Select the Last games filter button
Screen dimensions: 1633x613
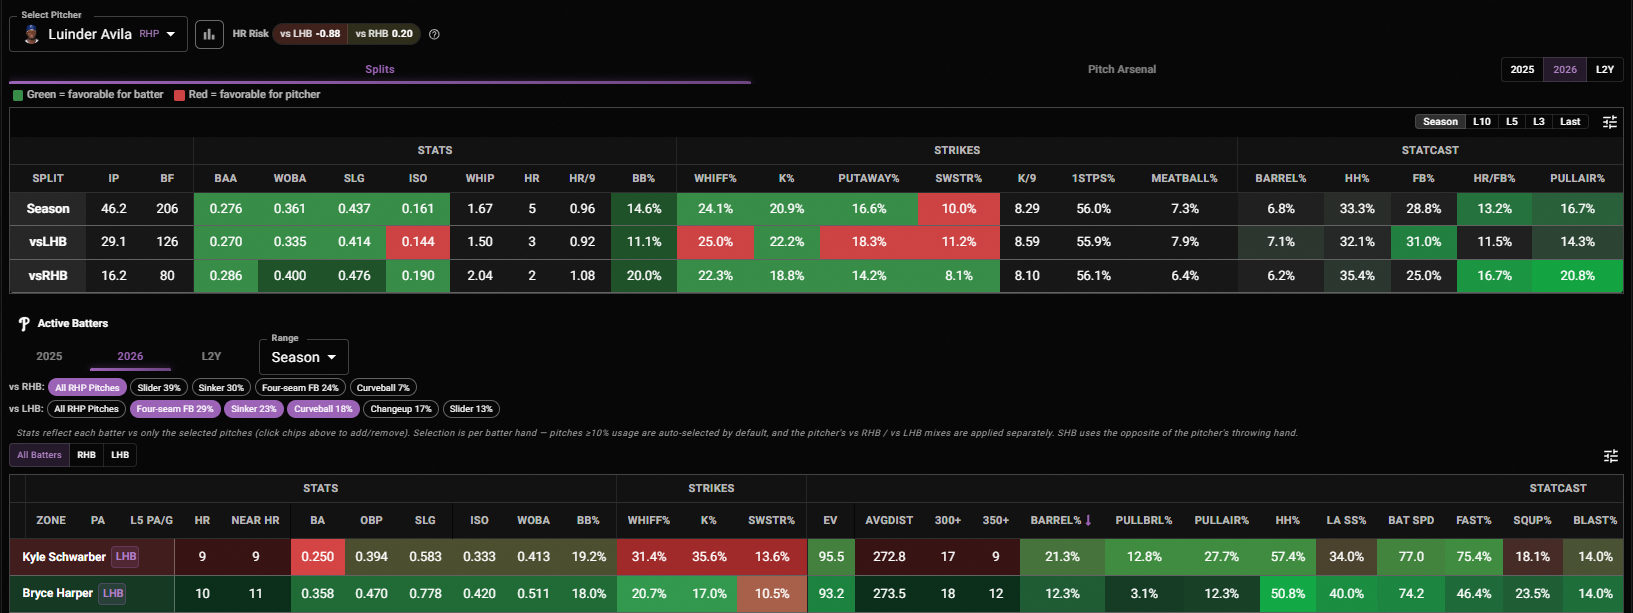click(1570, 122)
